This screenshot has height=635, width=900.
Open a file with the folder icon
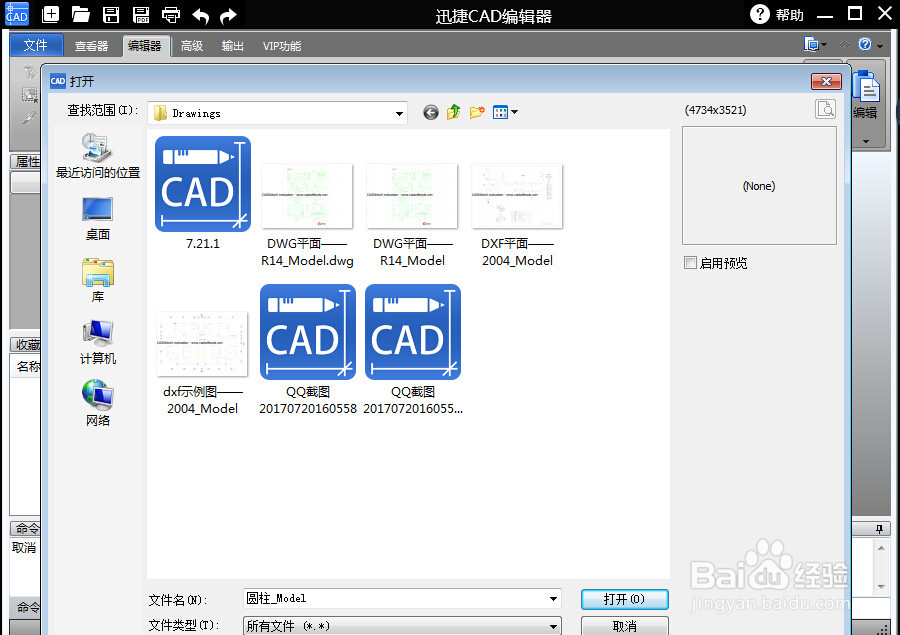tap(80, 14)
